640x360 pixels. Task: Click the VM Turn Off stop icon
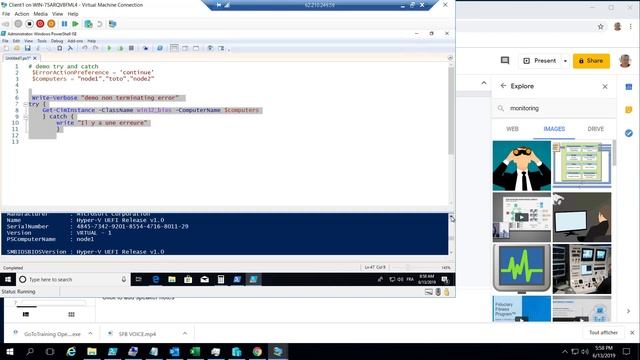[29, 24]
